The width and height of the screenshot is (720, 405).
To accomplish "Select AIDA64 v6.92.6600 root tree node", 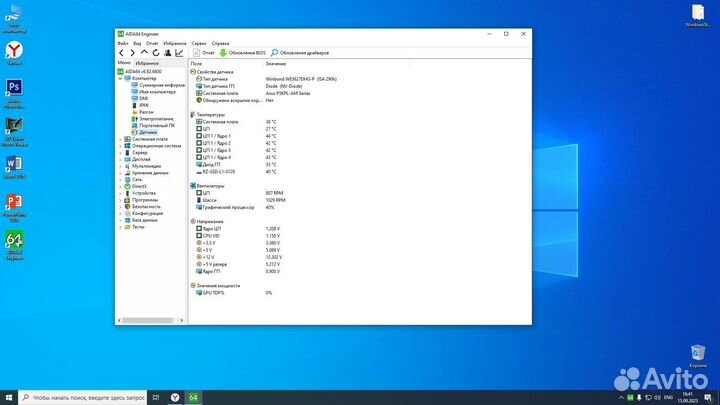I will coord(140,72).
